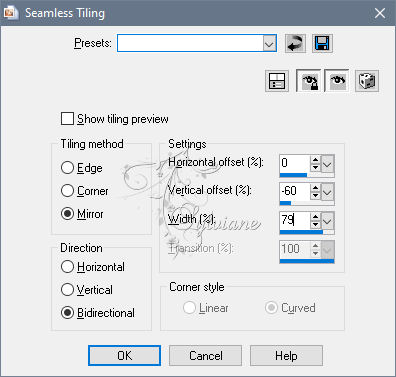Click the Width value field
396x377 pixels.
tap(295, 220)
